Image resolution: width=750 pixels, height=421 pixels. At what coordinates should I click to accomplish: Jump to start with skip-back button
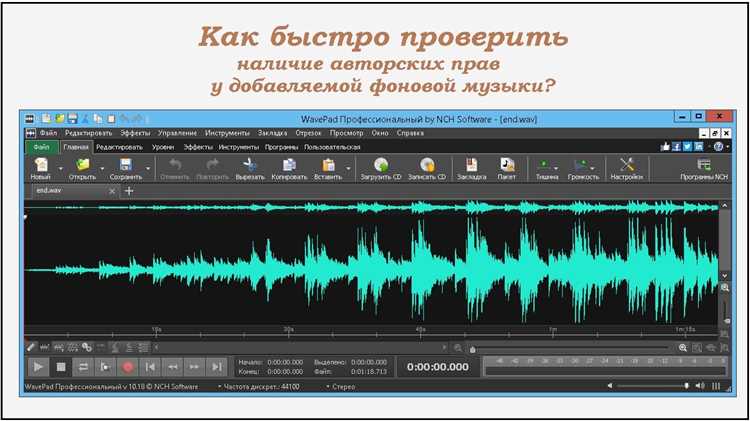150,367
